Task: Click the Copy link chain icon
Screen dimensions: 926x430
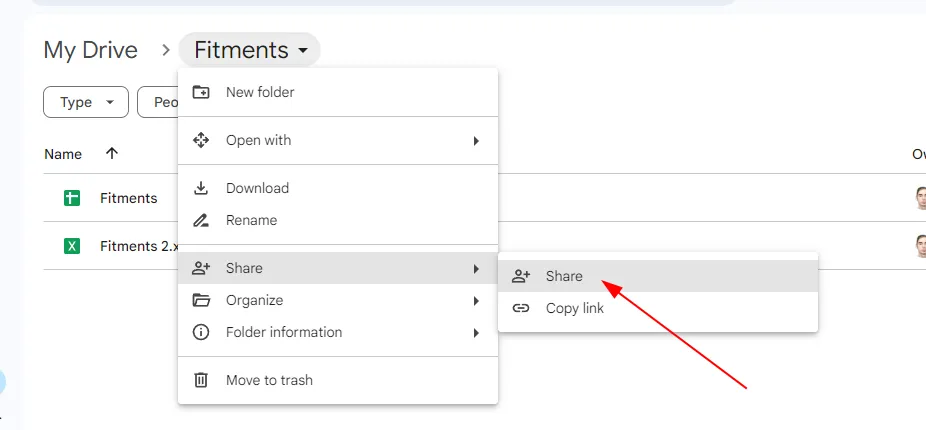Action: [x=521, y=308]
